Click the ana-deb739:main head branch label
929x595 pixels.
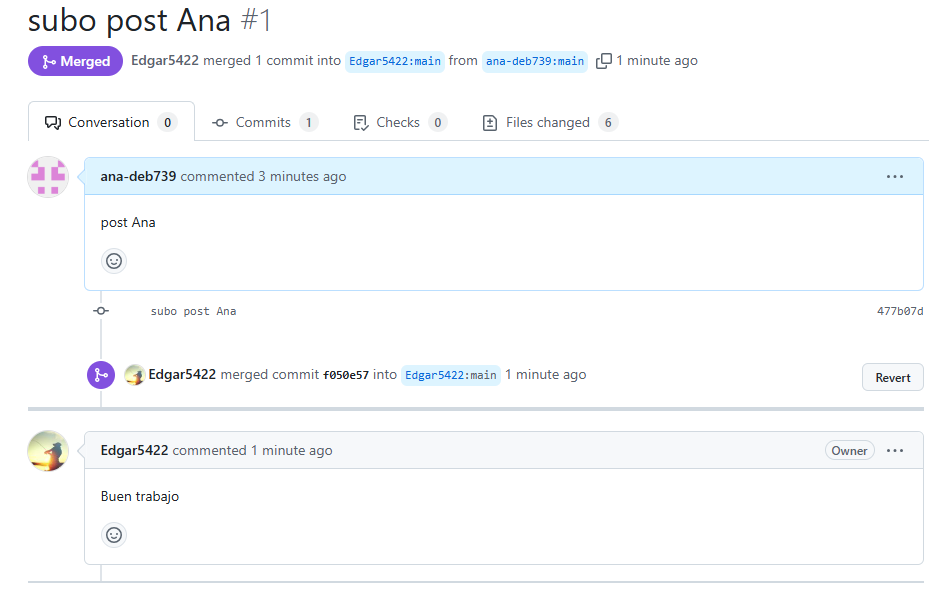(535, 61)
